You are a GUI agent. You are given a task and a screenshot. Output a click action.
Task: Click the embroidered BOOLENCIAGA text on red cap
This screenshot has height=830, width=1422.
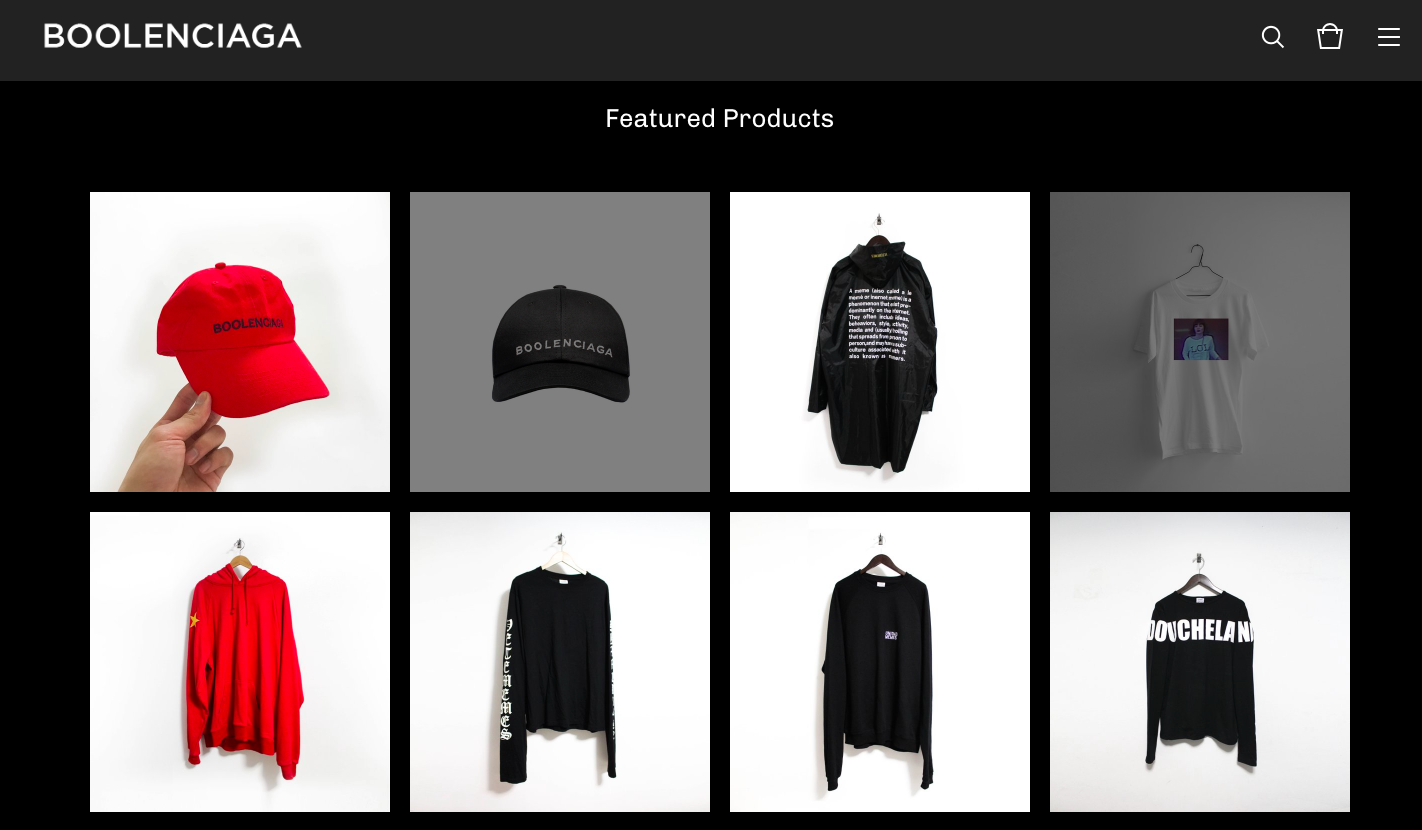coord(249,325)
